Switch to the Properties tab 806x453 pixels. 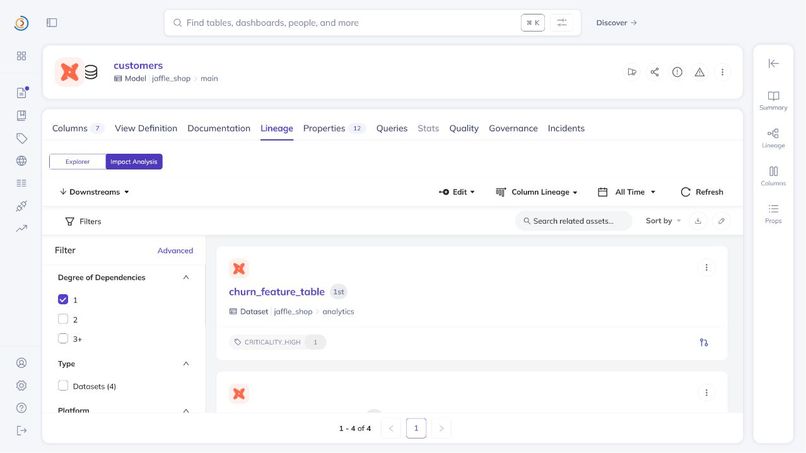(324, 128)
